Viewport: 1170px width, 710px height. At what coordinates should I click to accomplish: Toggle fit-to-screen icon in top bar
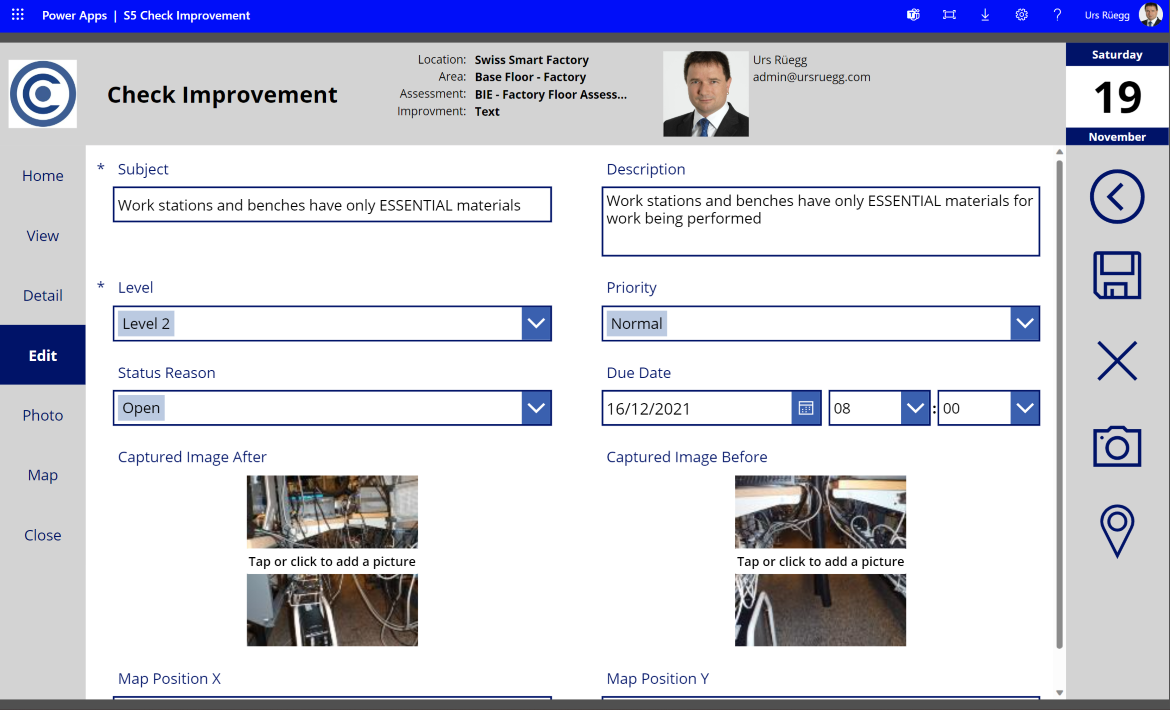tap(949, 15)
